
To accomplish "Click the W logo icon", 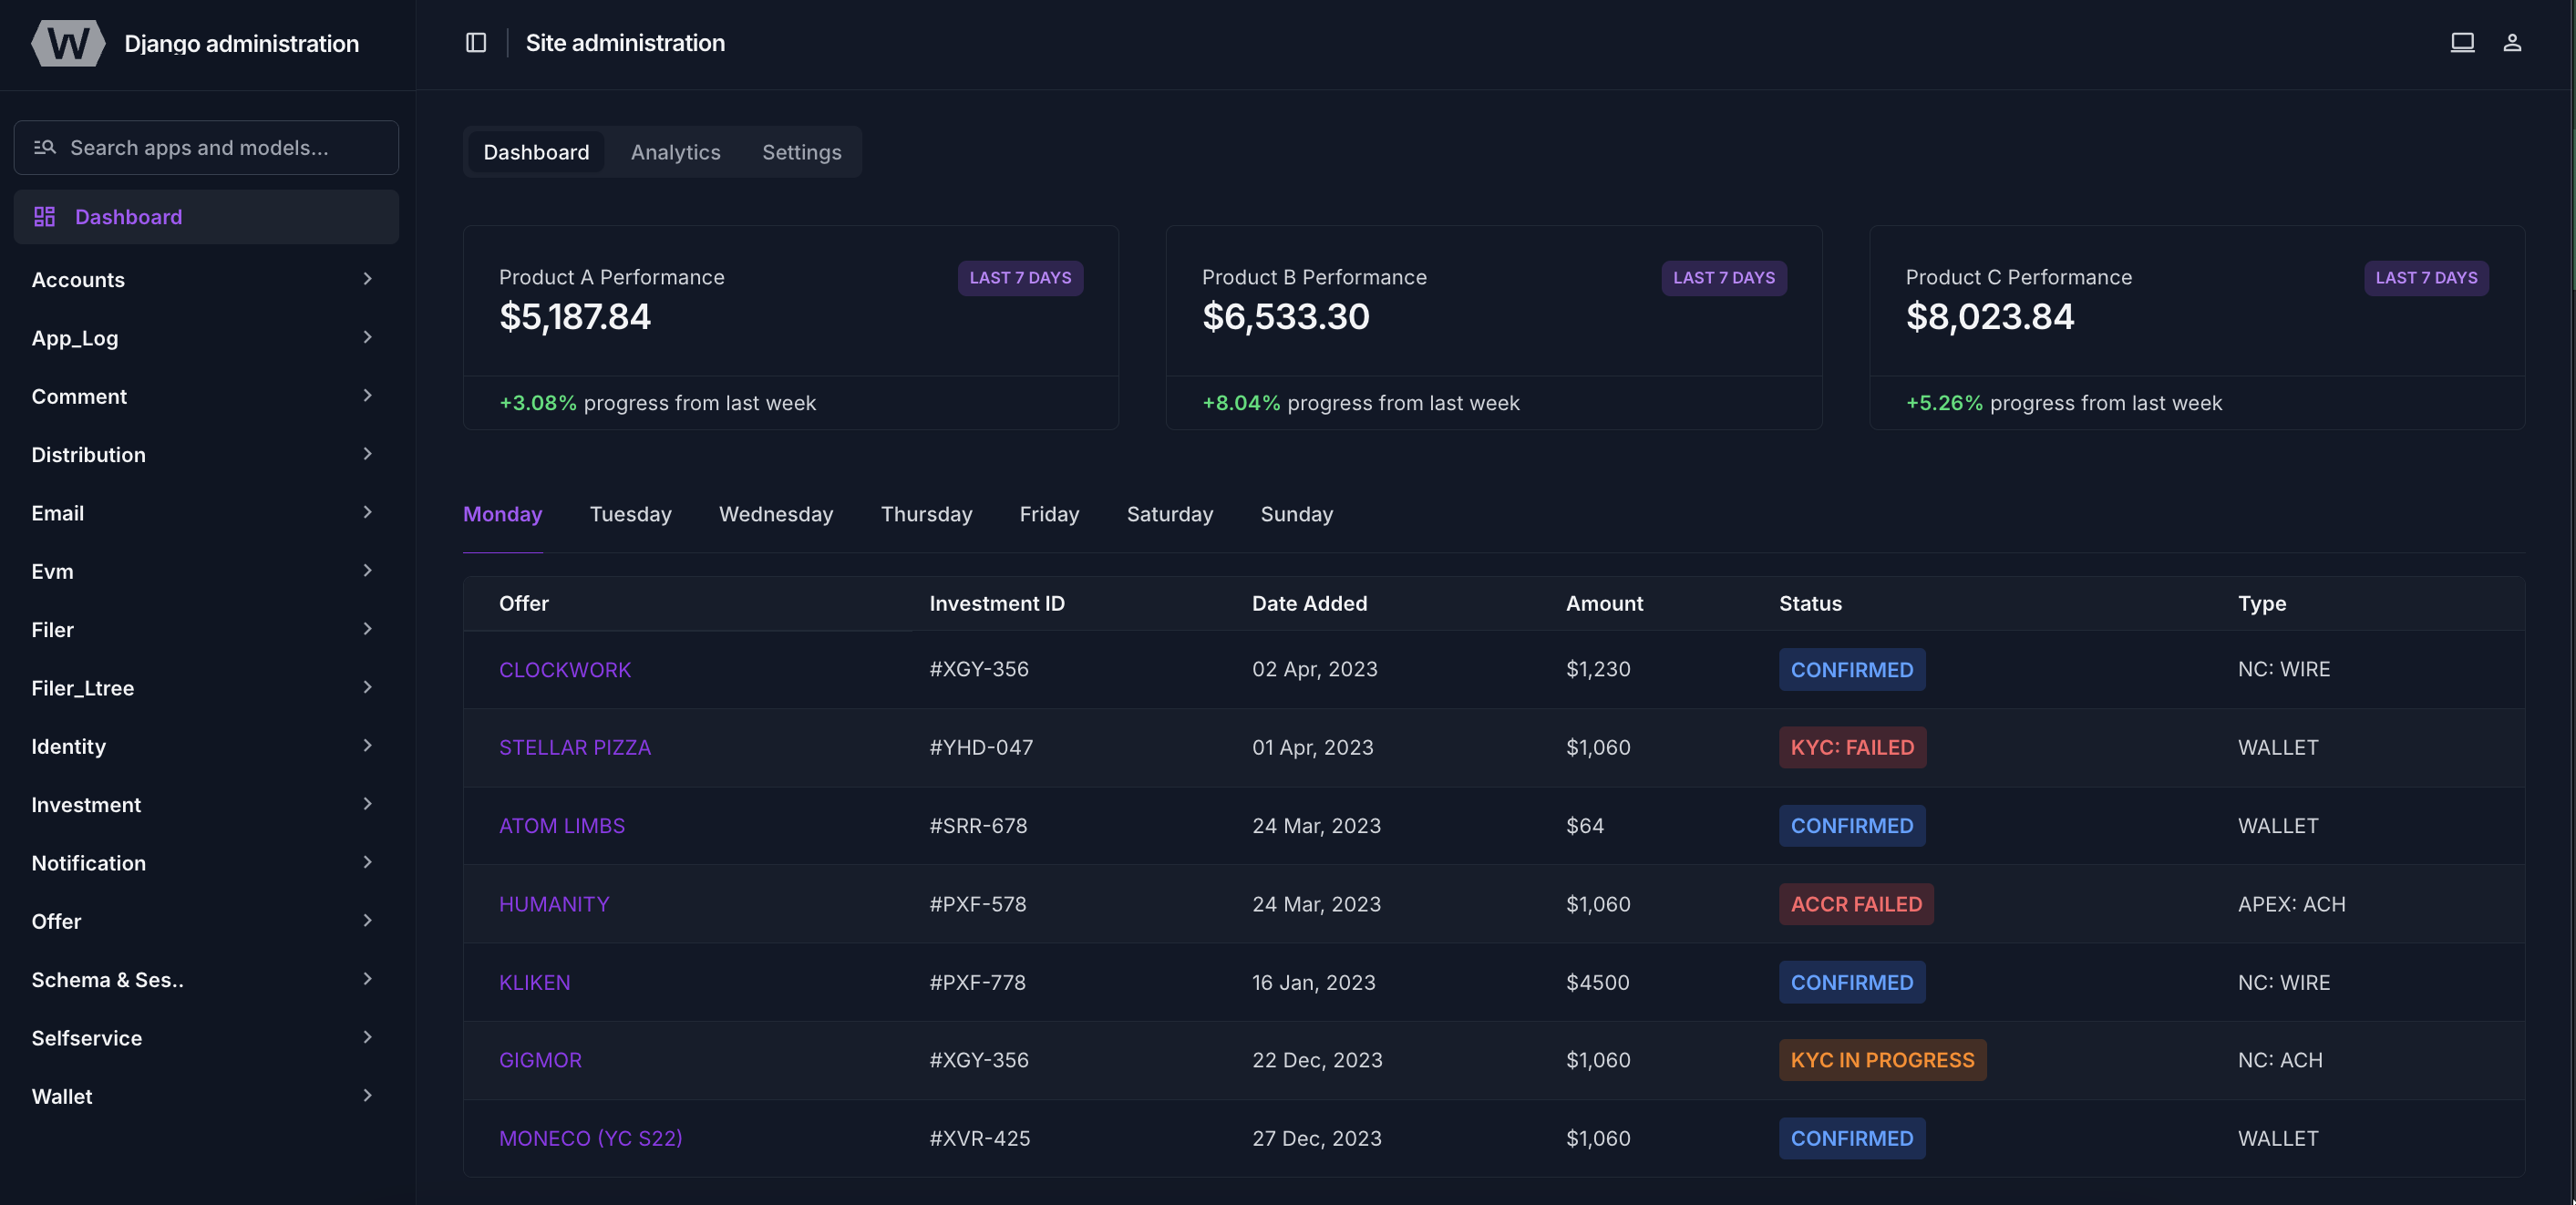I will click(x=68, y=43).
